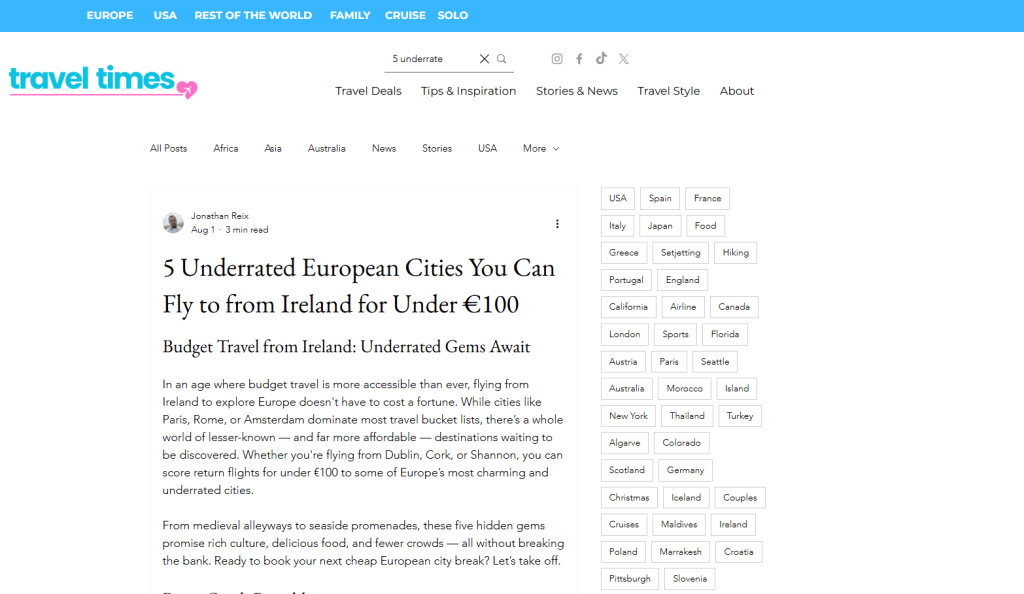Open the Tips & Inspiration menu
Screen dimensions: 1024x594
(468, 91)
